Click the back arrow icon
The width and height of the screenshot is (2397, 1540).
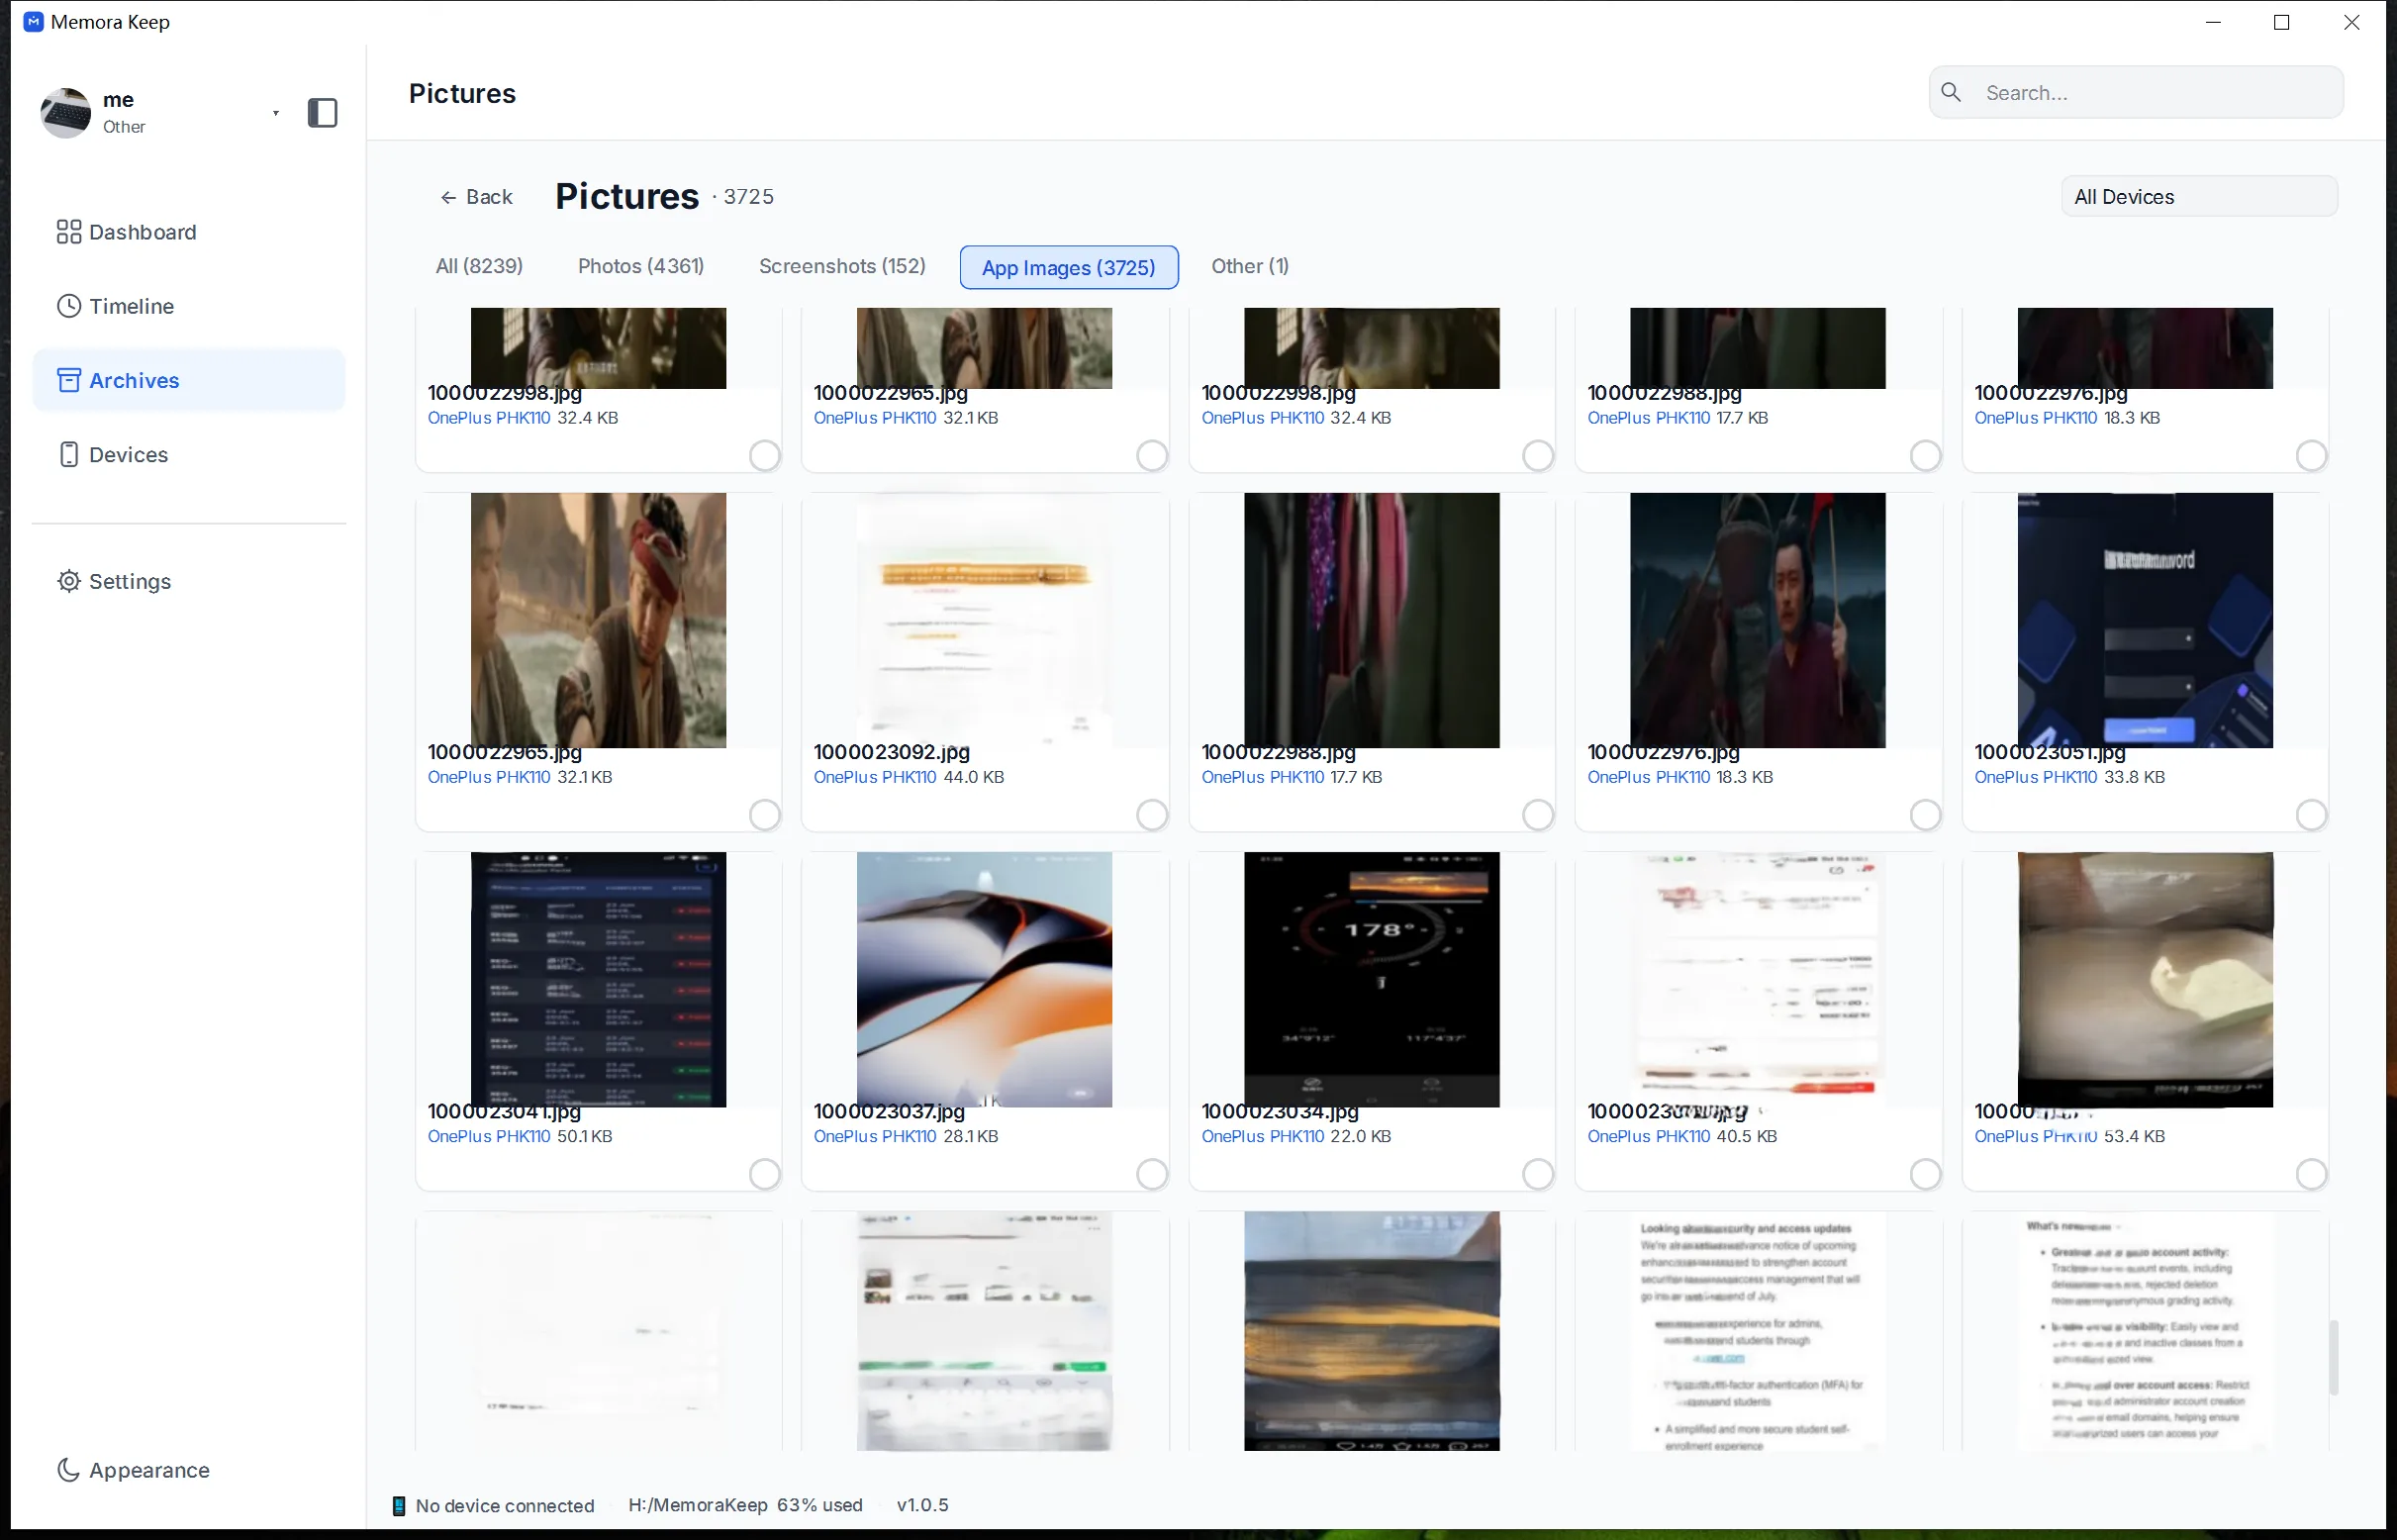click(x=448, y=197)
